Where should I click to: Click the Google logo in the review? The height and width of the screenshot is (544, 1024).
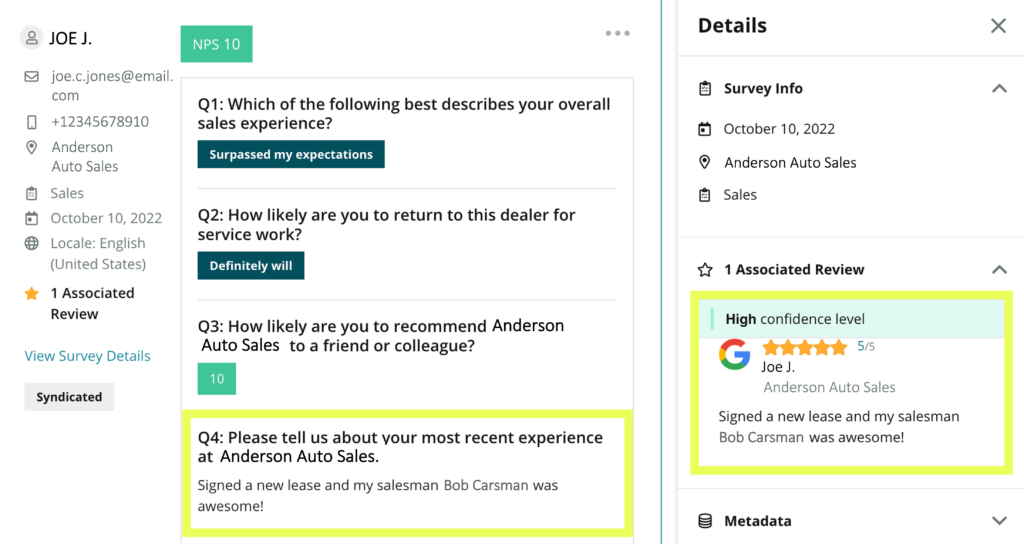tap(735, 355)
